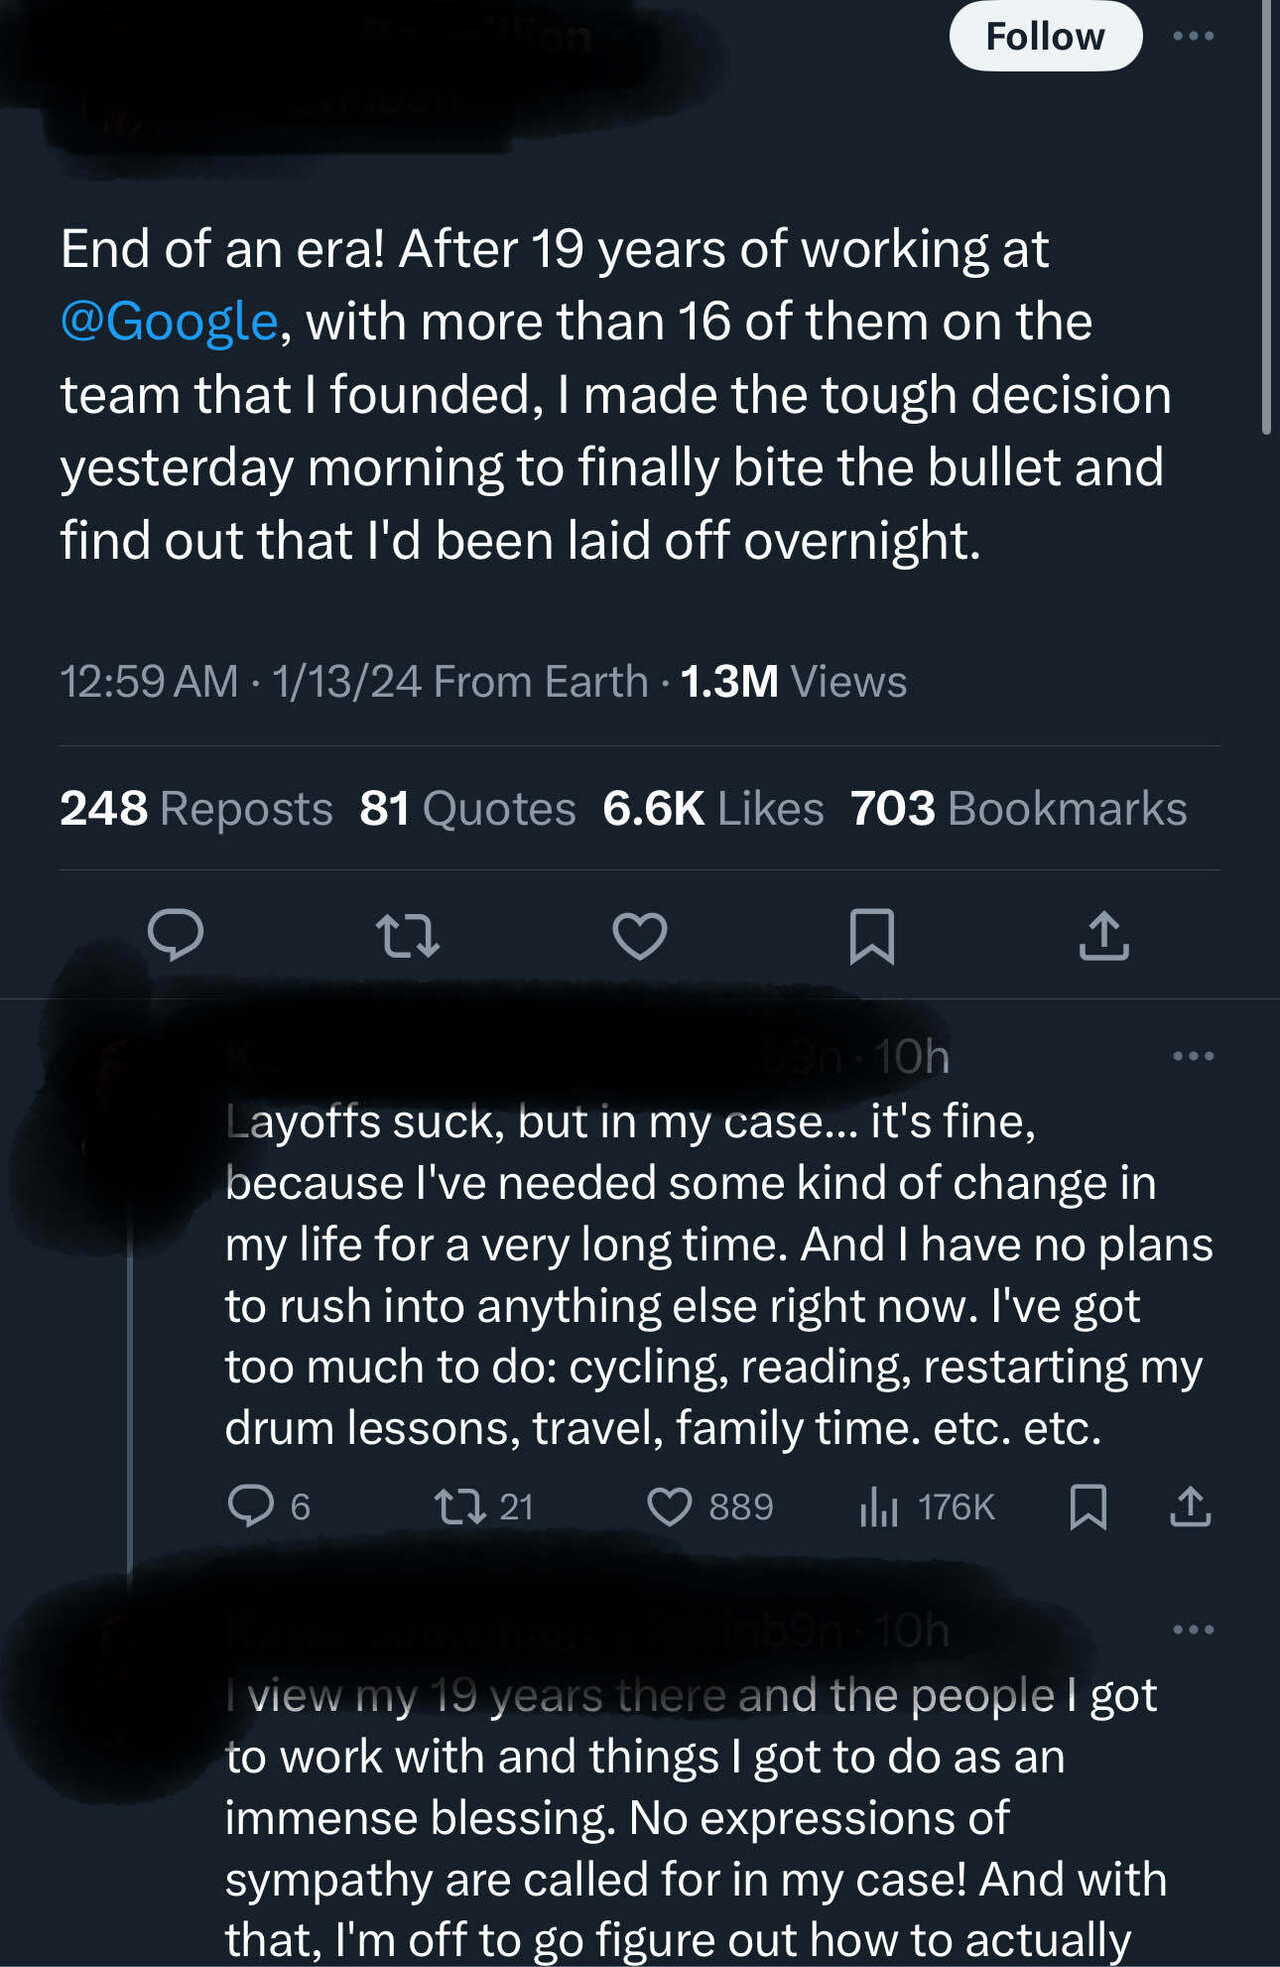This screenshot has height=1967, width=1280.
Task: Bookmark the main post
Action: [x=872, y=936]
